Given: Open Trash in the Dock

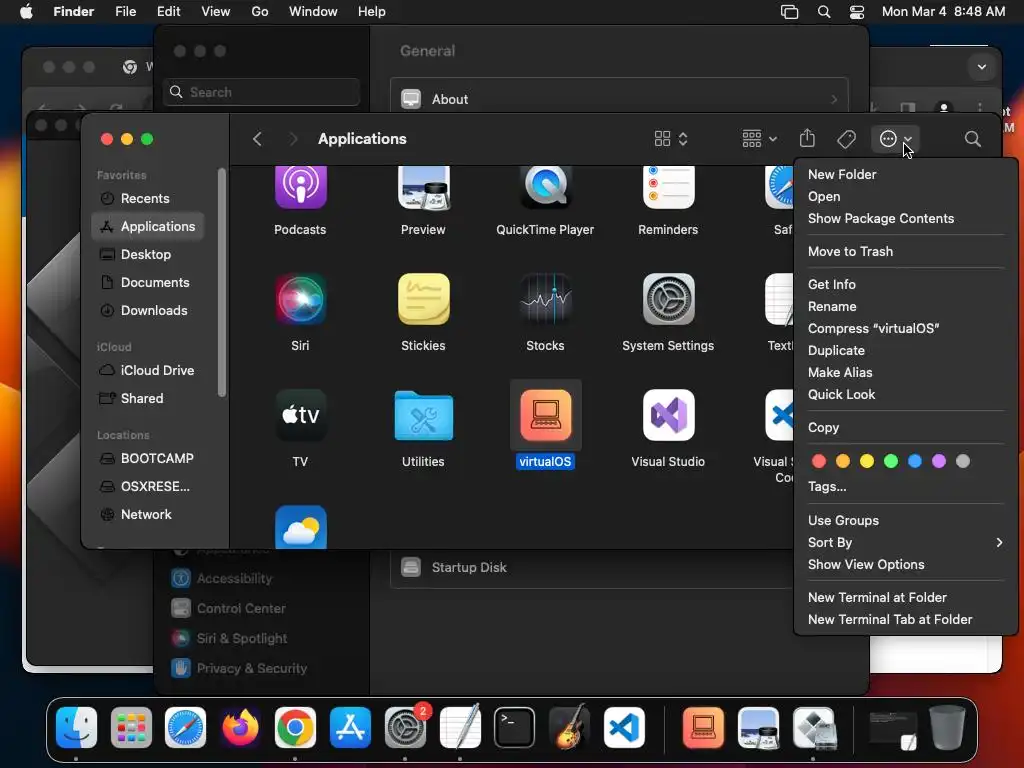Looking at the screenshot, I should [947, 727].
